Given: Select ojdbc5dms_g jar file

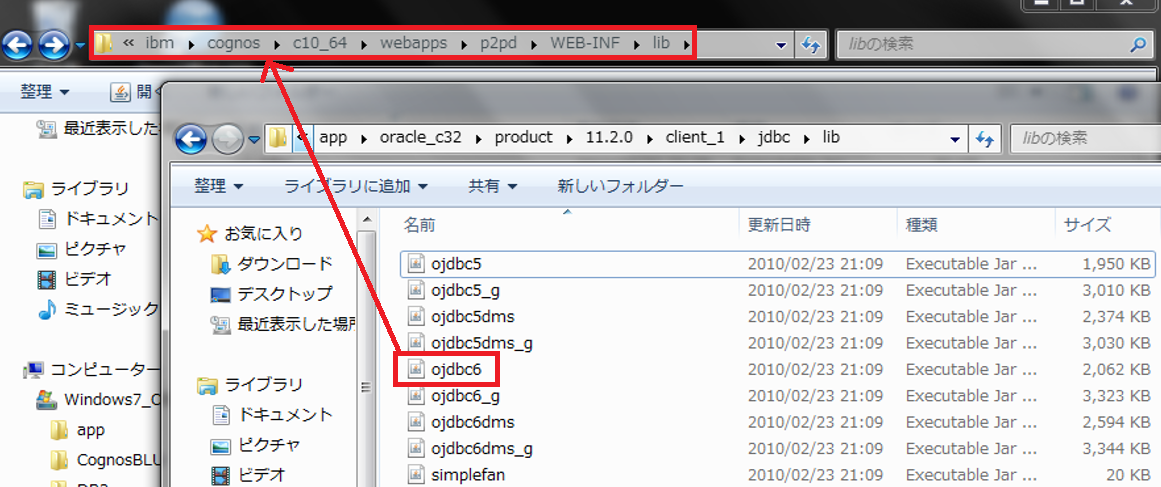Looking at the screenshot, I should [x=481, y=343].
